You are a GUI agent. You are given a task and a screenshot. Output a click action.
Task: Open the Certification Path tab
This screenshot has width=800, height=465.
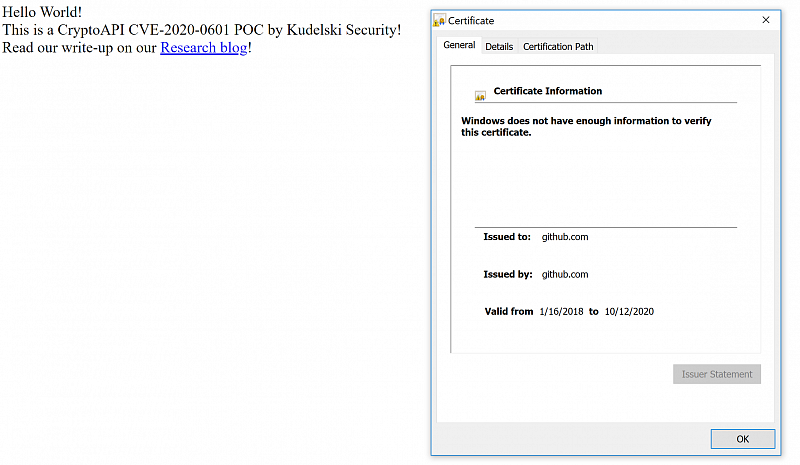[558, 46]
